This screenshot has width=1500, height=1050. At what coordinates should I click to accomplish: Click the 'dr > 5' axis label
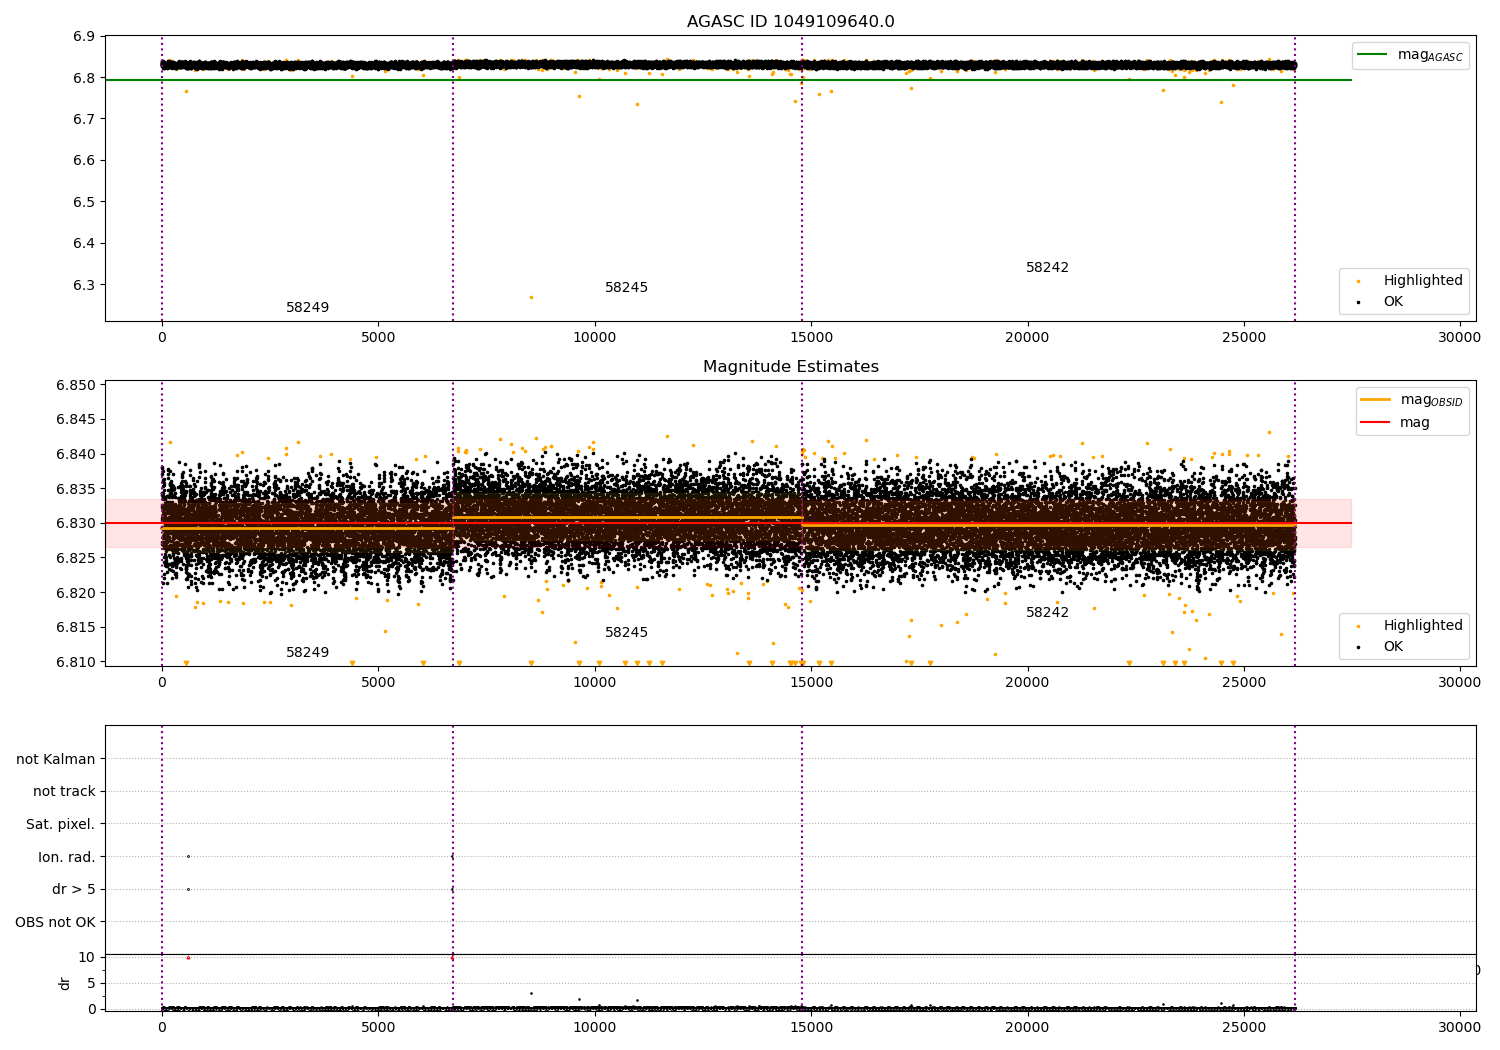(x=74, y=890)
